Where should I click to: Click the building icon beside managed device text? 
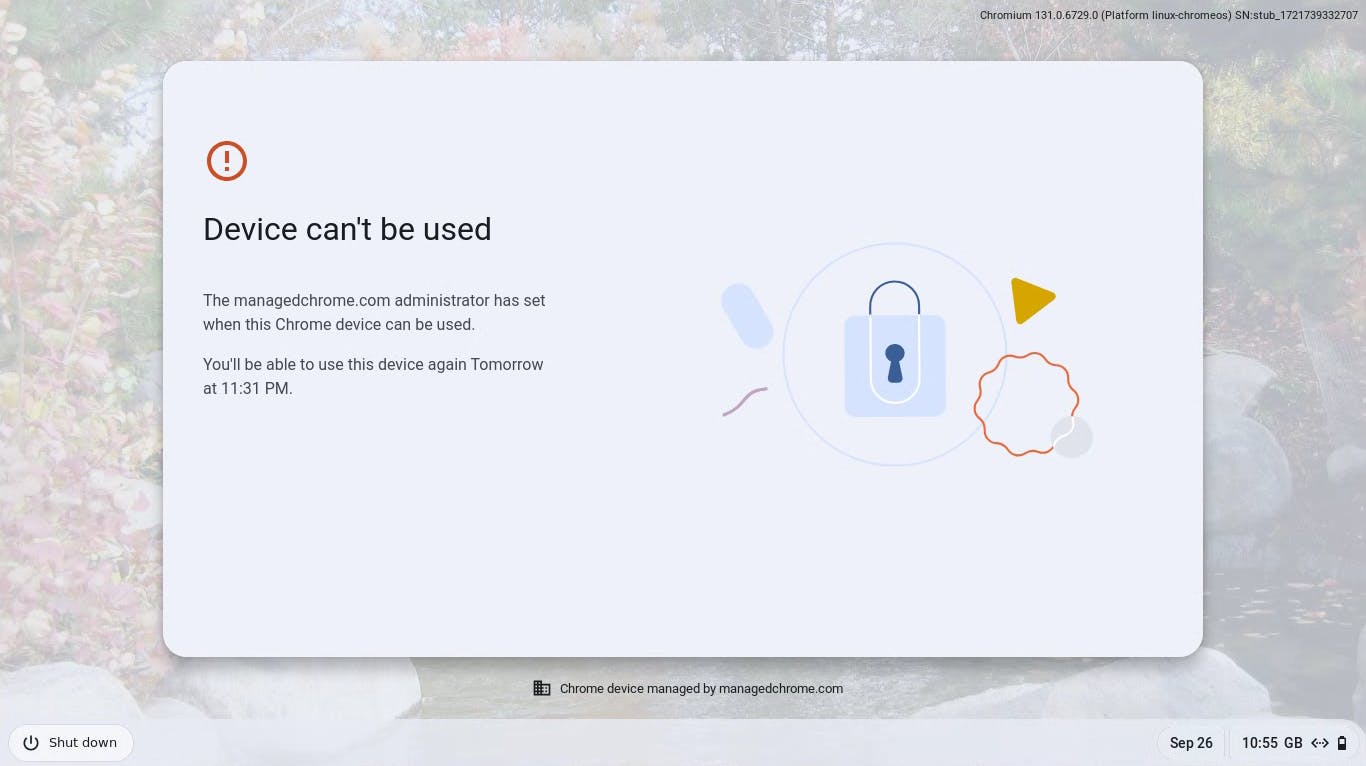(x=542, y=688)
